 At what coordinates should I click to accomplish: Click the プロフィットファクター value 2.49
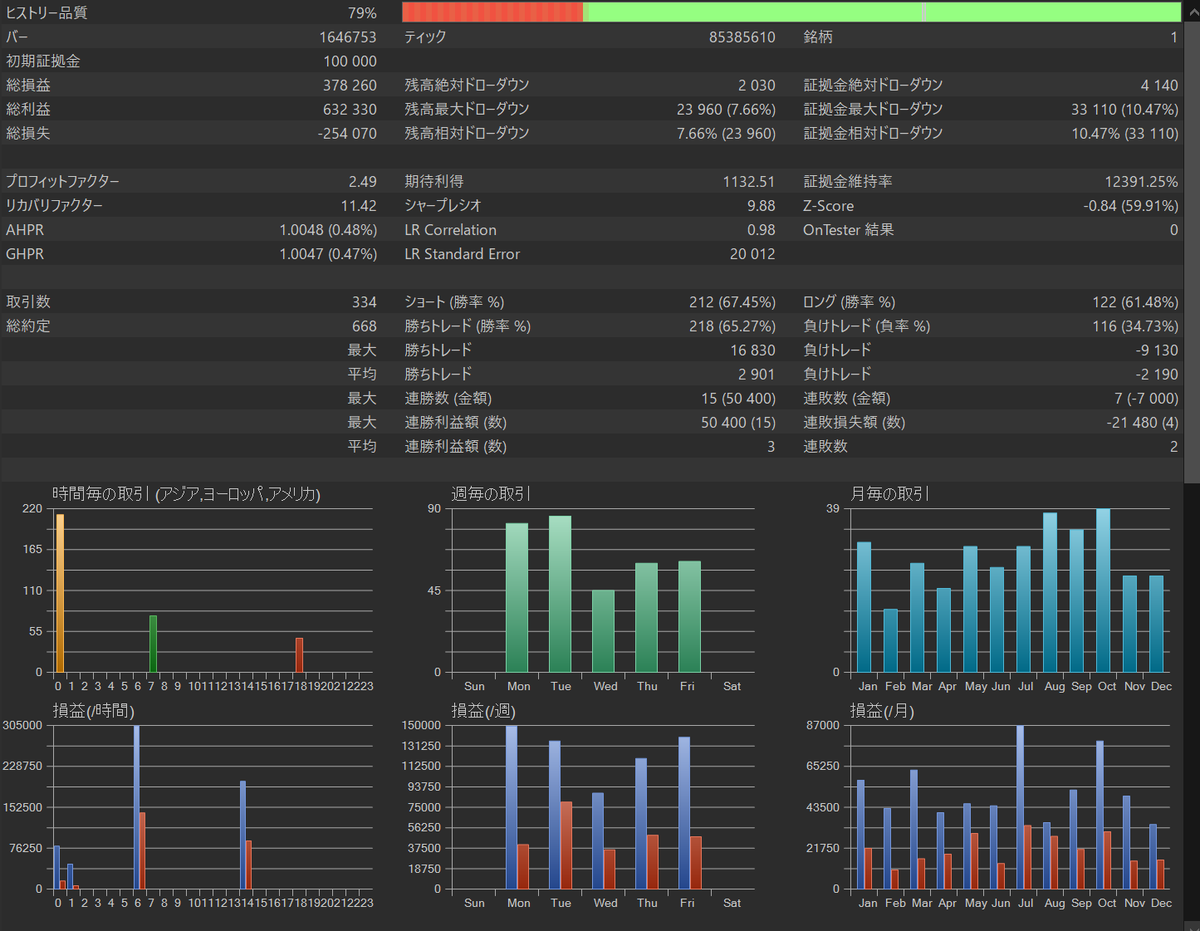click(365, 181)
